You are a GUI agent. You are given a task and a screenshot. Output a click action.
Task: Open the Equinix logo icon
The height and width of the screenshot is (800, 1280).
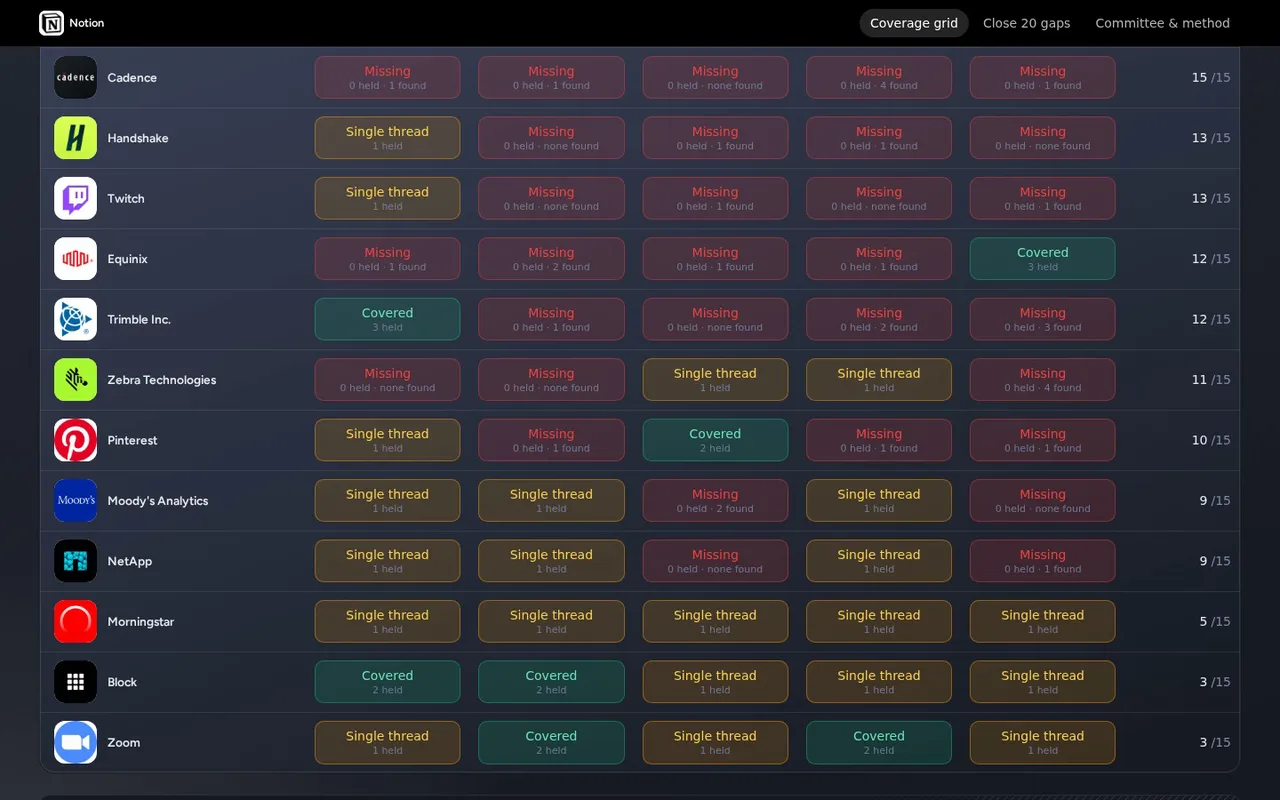point(75,259)
